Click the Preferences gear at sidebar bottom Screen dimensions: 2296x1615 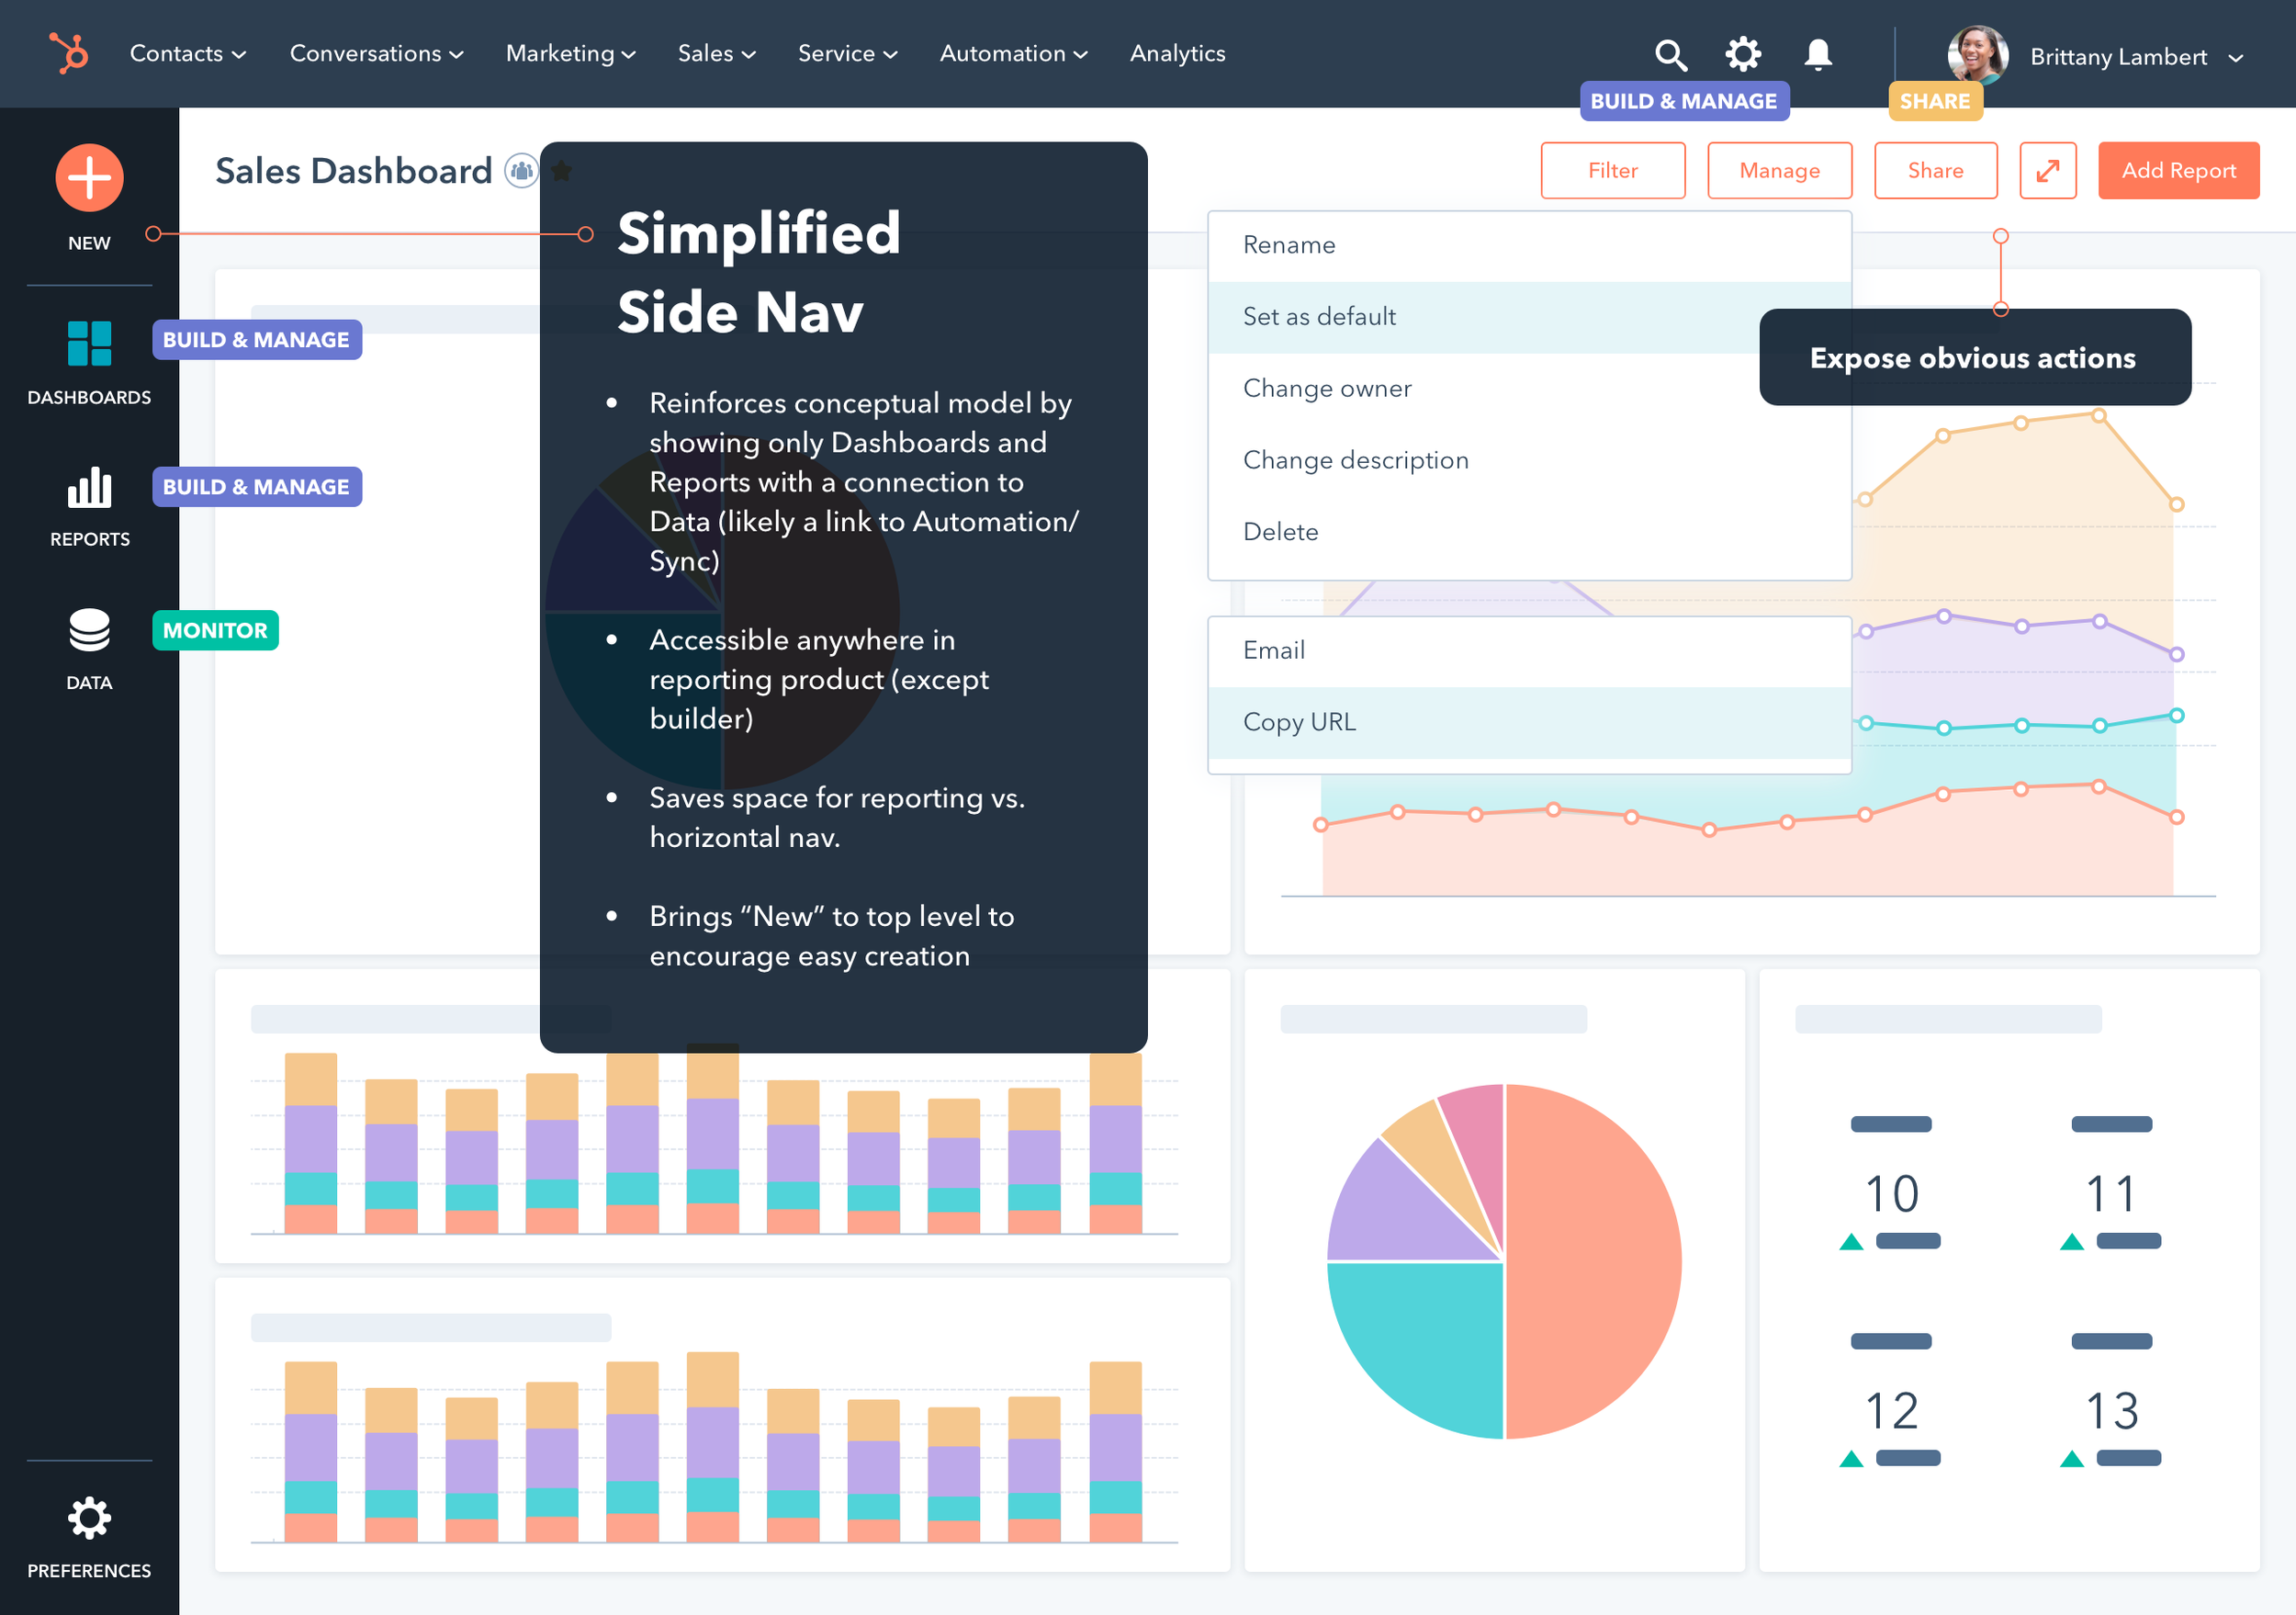[88, 1518]
